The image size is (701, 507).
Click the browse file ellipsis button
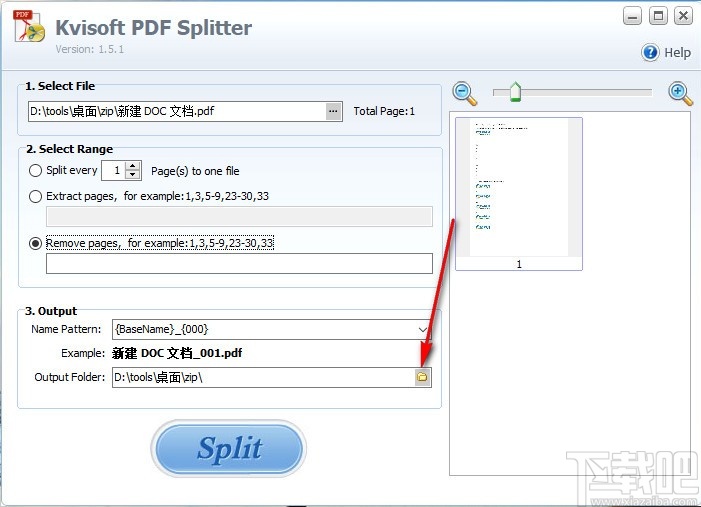click(333, 111)
